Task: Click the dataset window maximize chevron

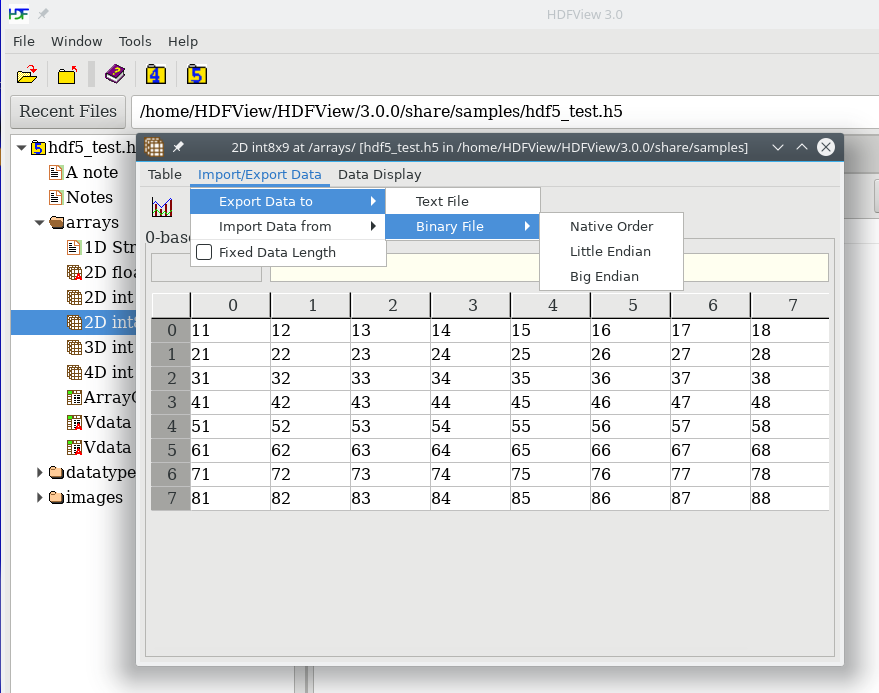Action: click(802, 147)
